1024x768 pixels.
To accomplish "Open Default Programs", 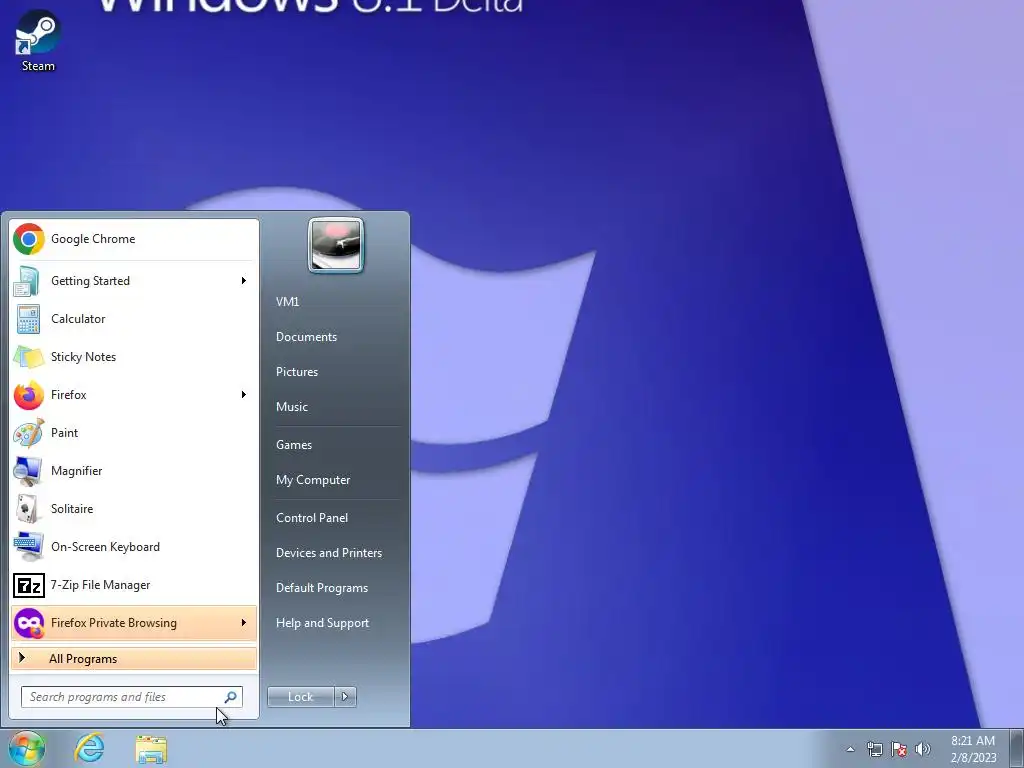I will point(321,588).
